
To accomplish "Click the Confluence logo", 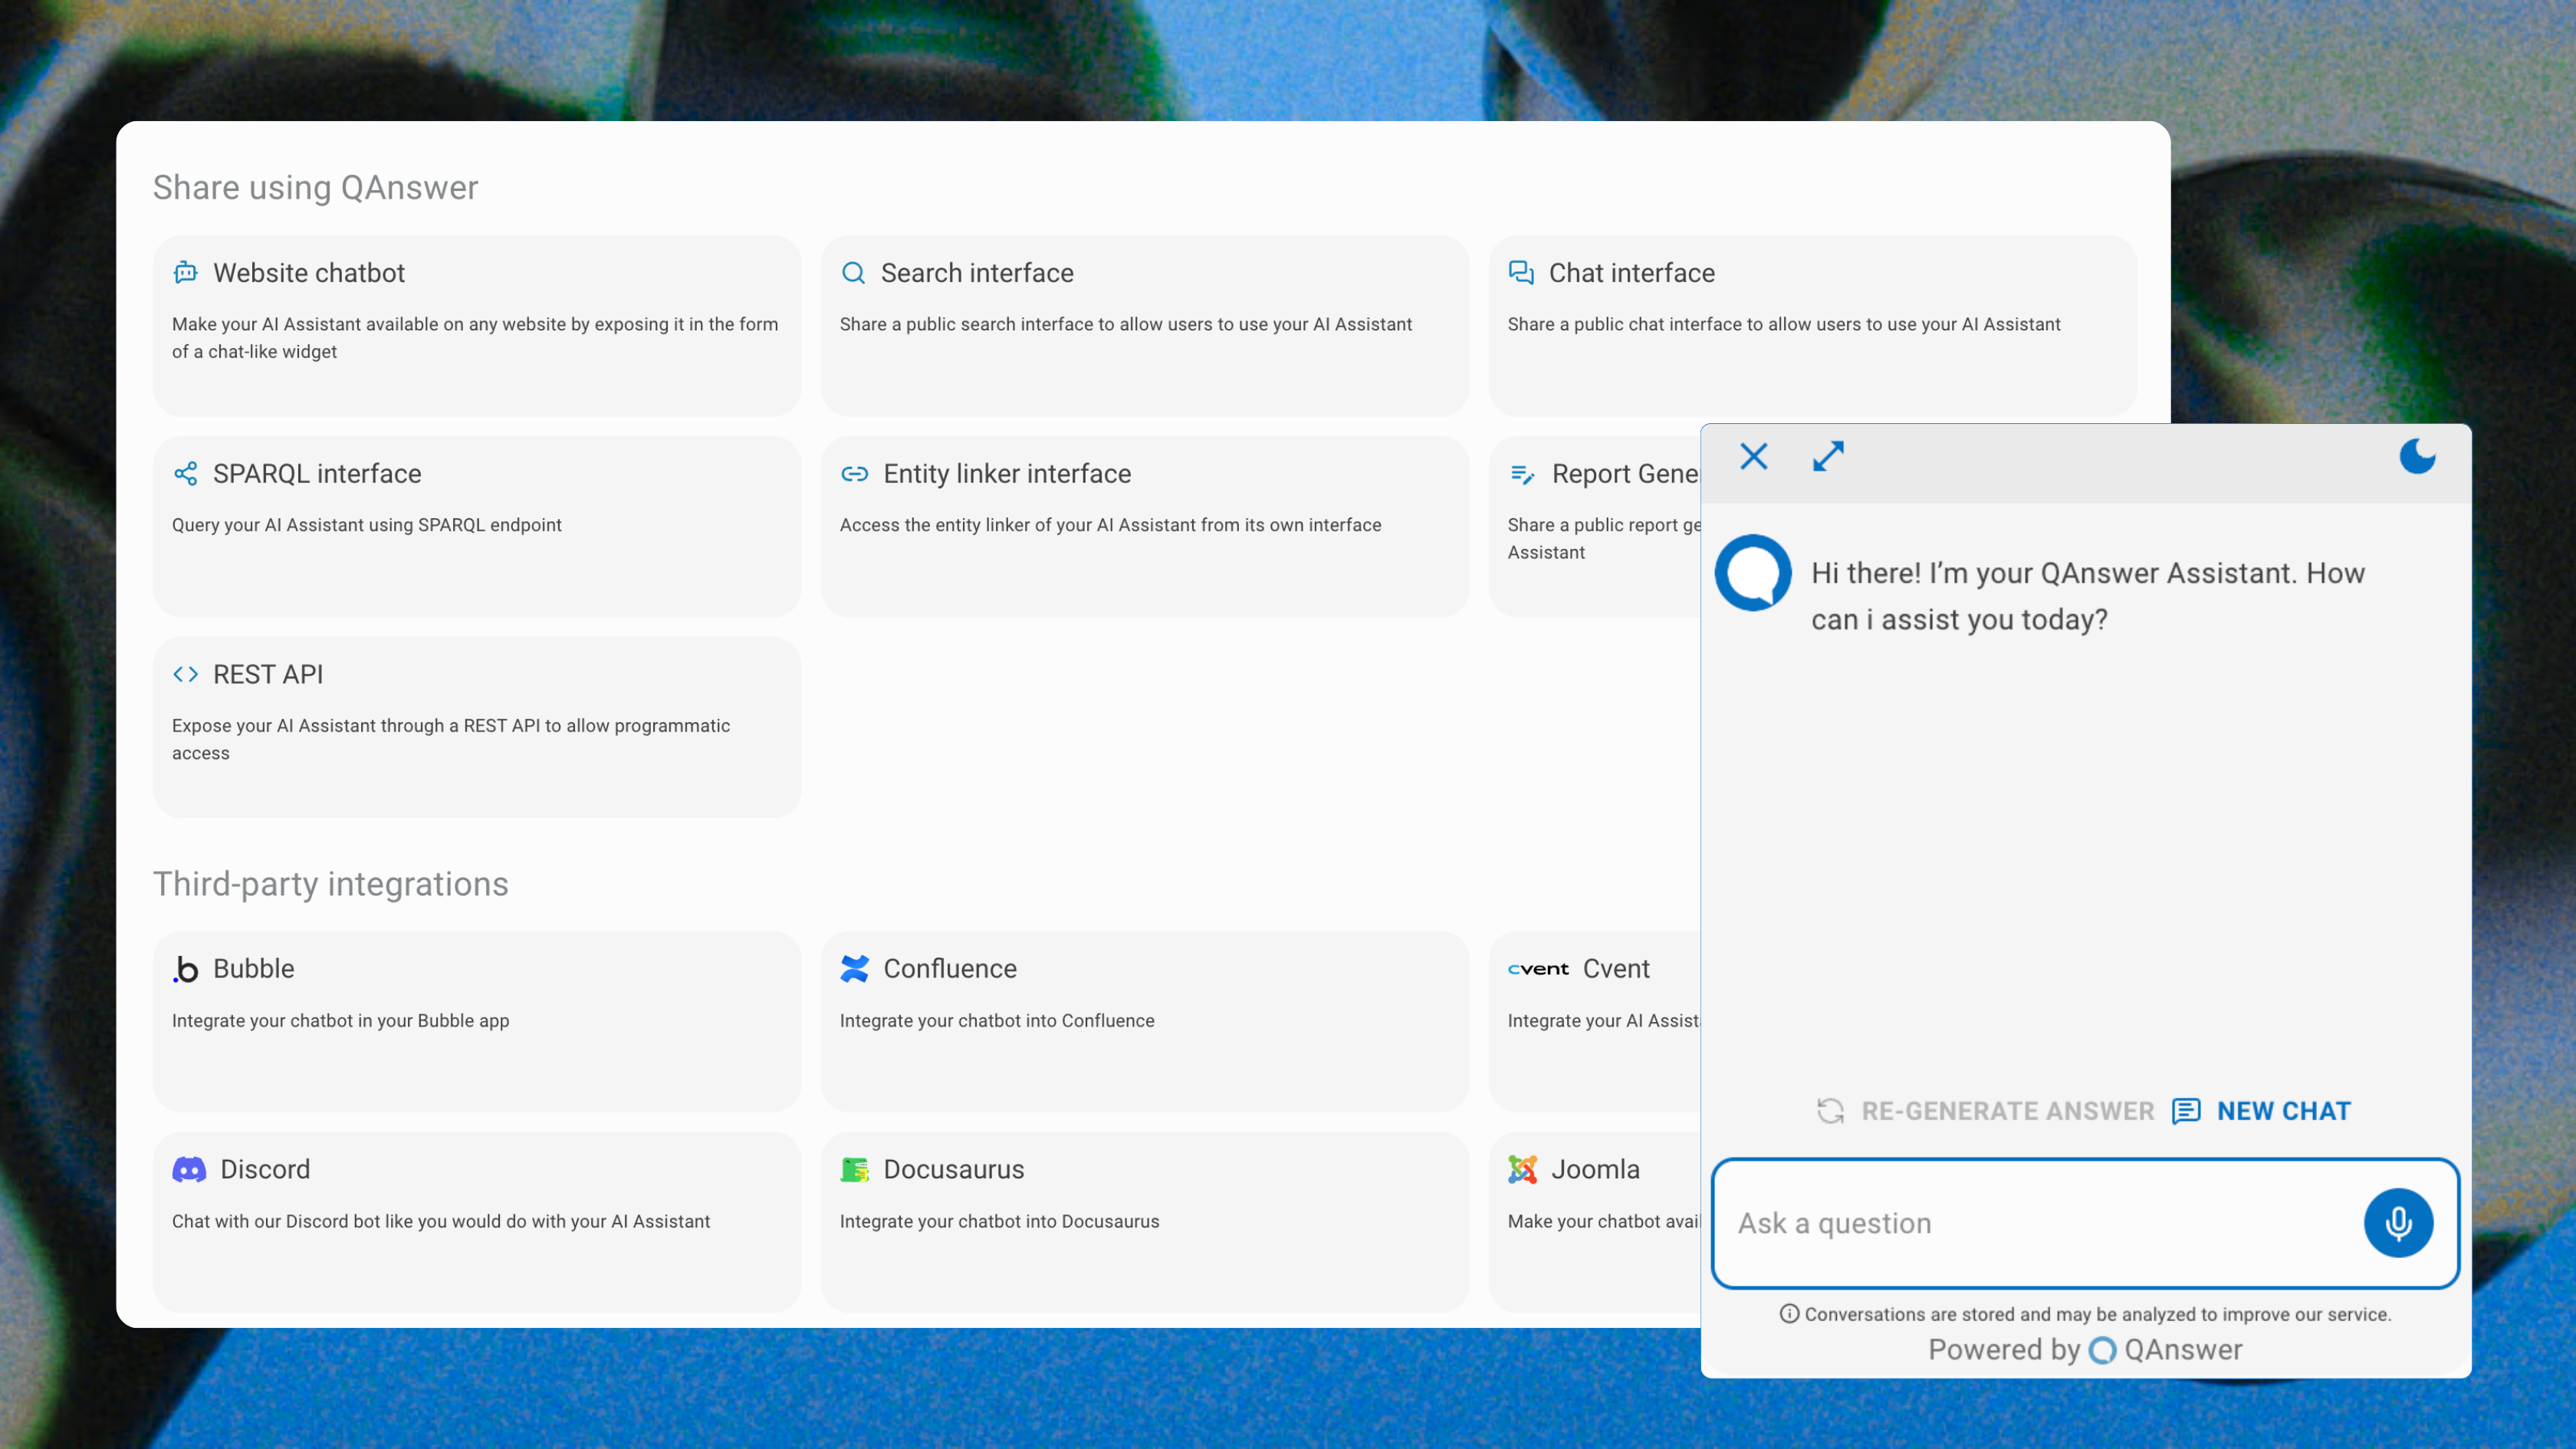I will click(855, 968).
